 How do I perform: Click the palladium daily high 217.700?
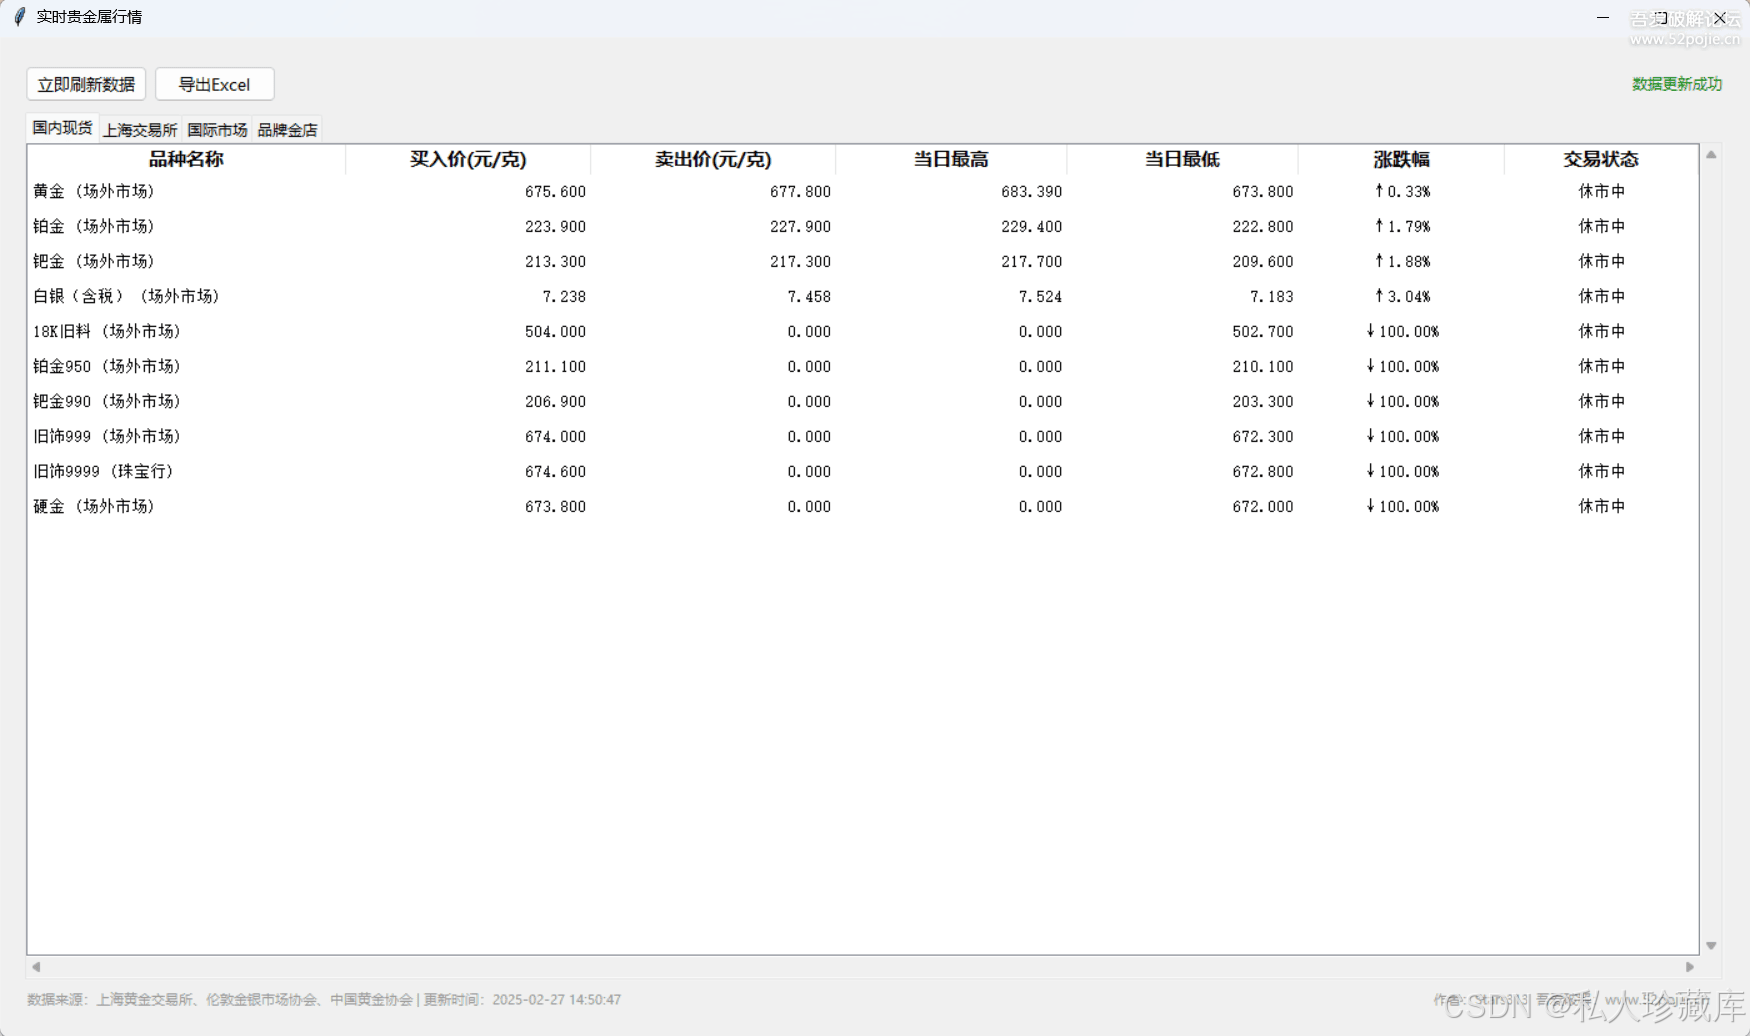(1031, 261)
